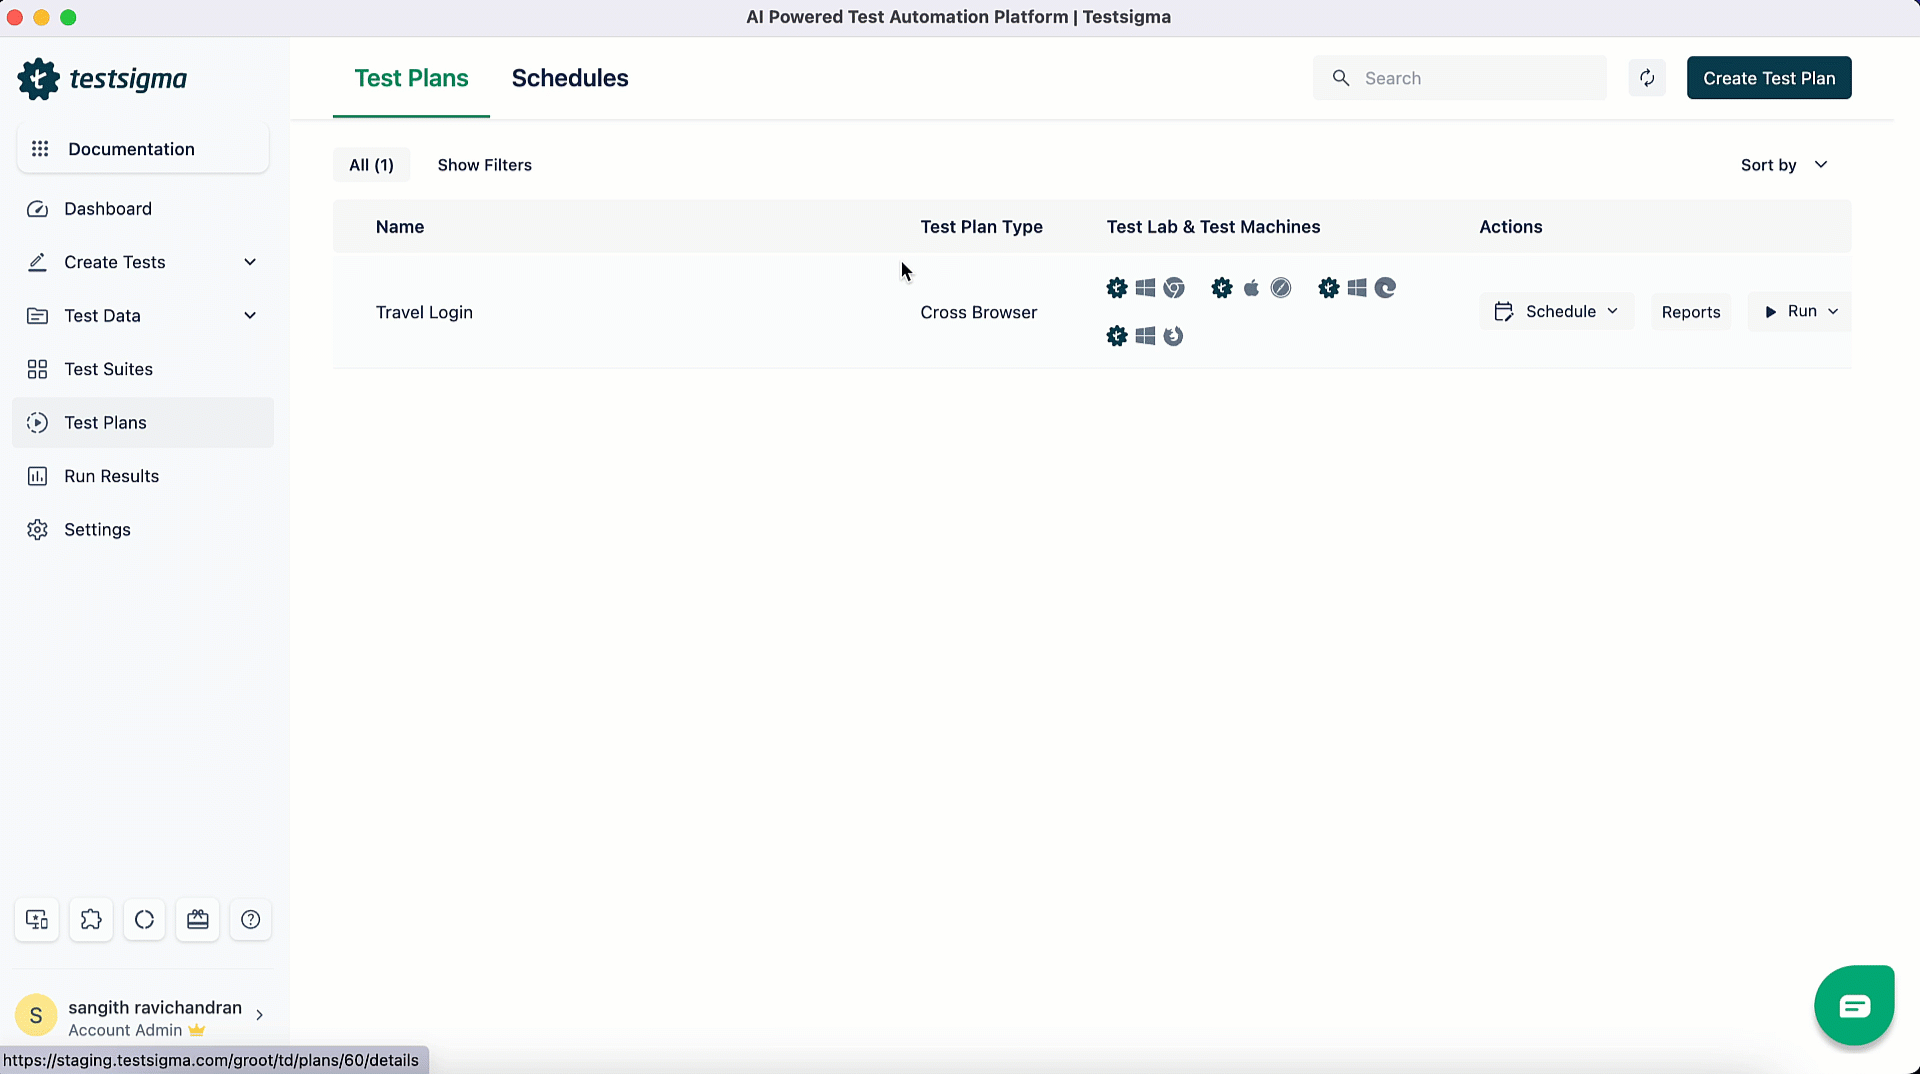Image resolution: width=1920 pixels, height=1074 pixels.
Task: Switch to the Schedules tab
Action: point(570,78)
